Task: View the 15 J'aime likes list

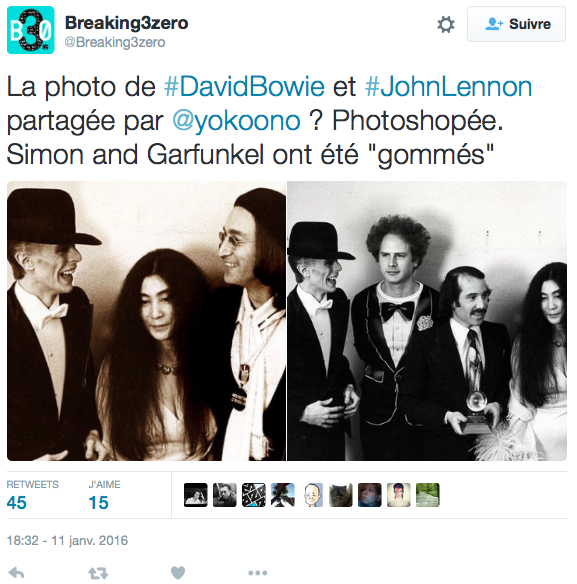Action: click(x=104, y=495)
